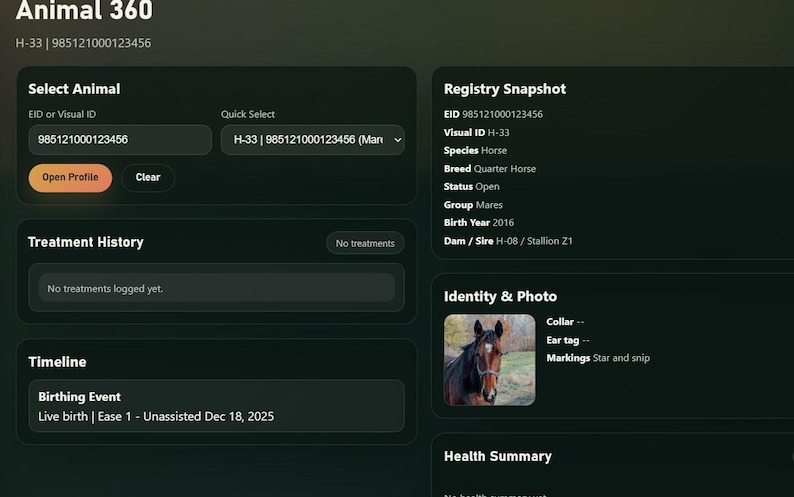Click the 'Ear tag --' row
The width and height of the screenshot is (794, 497).
[x=568, y=340]
